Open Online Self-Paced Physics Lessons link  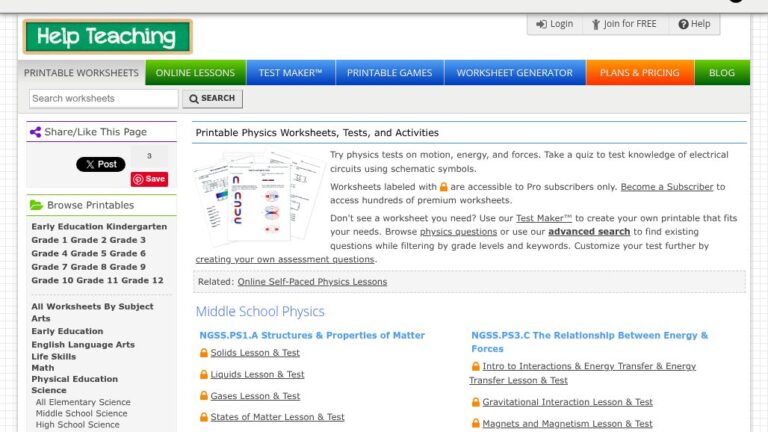312,282
